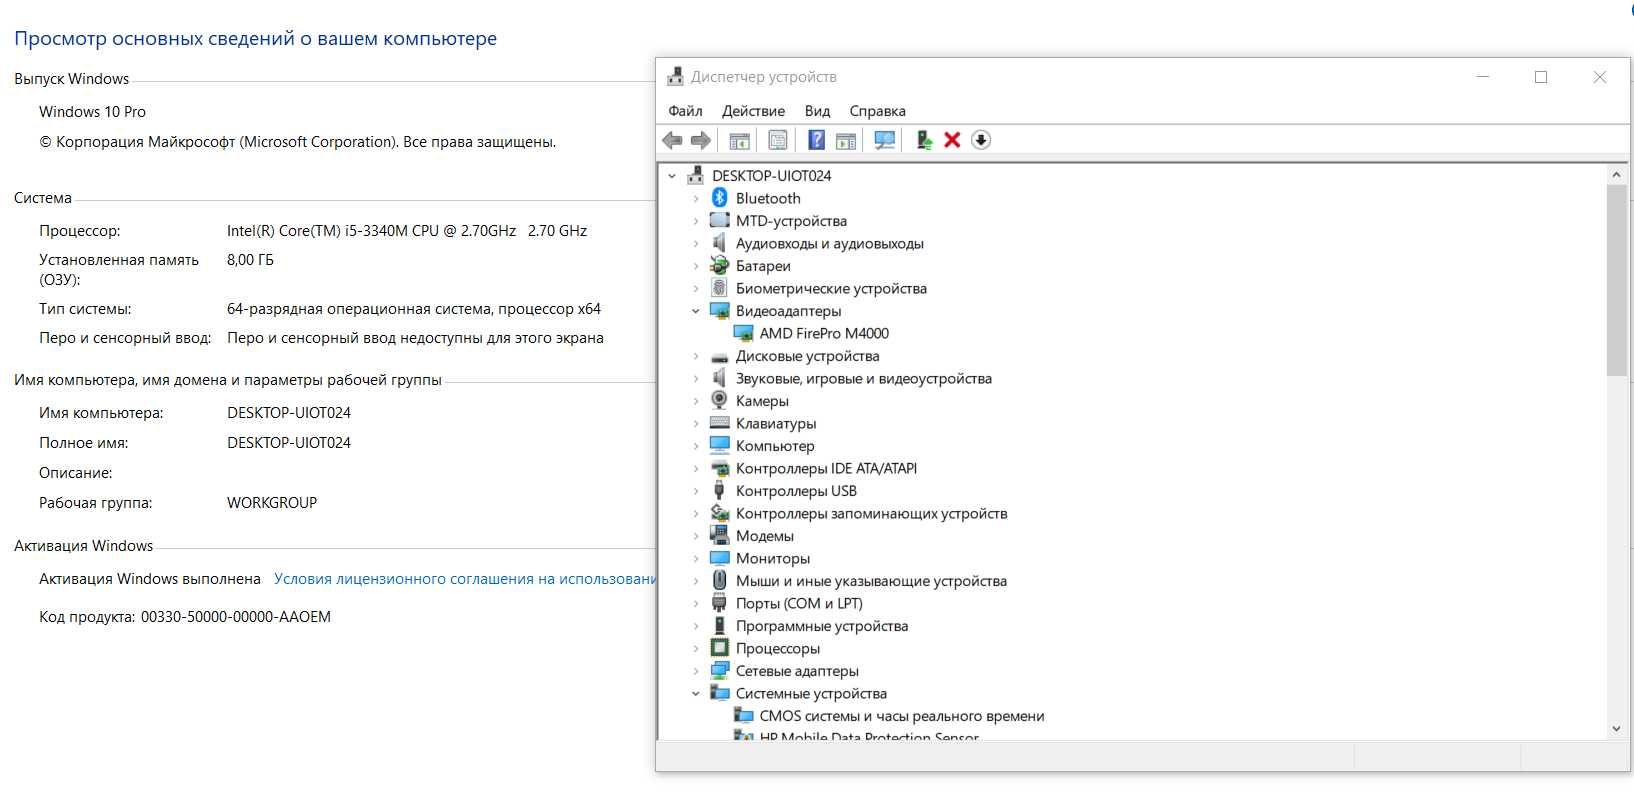The height and width of the screenshot is (798, 1634).
Task: Click the Биометрические устройства fingerprint icon
Action: (719, 288)
